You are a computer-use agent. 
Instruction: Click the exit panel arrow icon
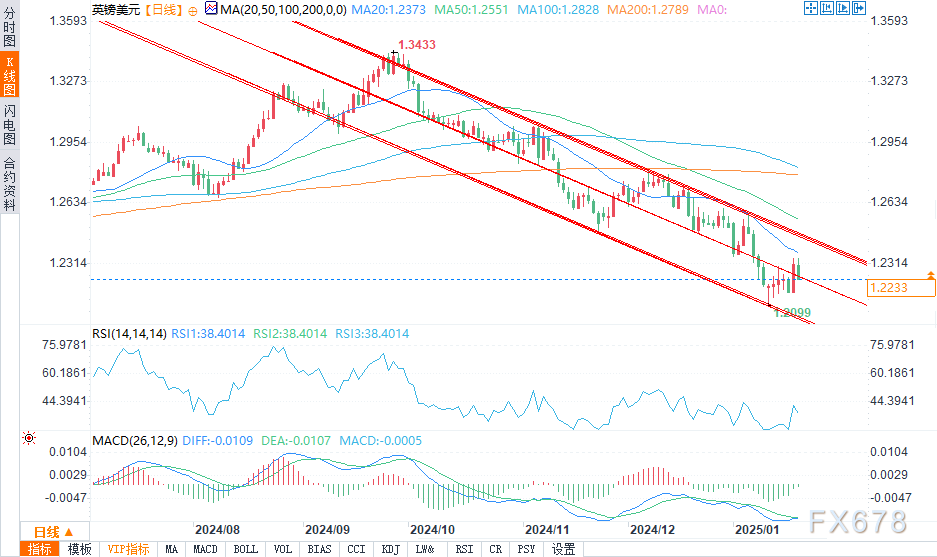click(859, 8)
